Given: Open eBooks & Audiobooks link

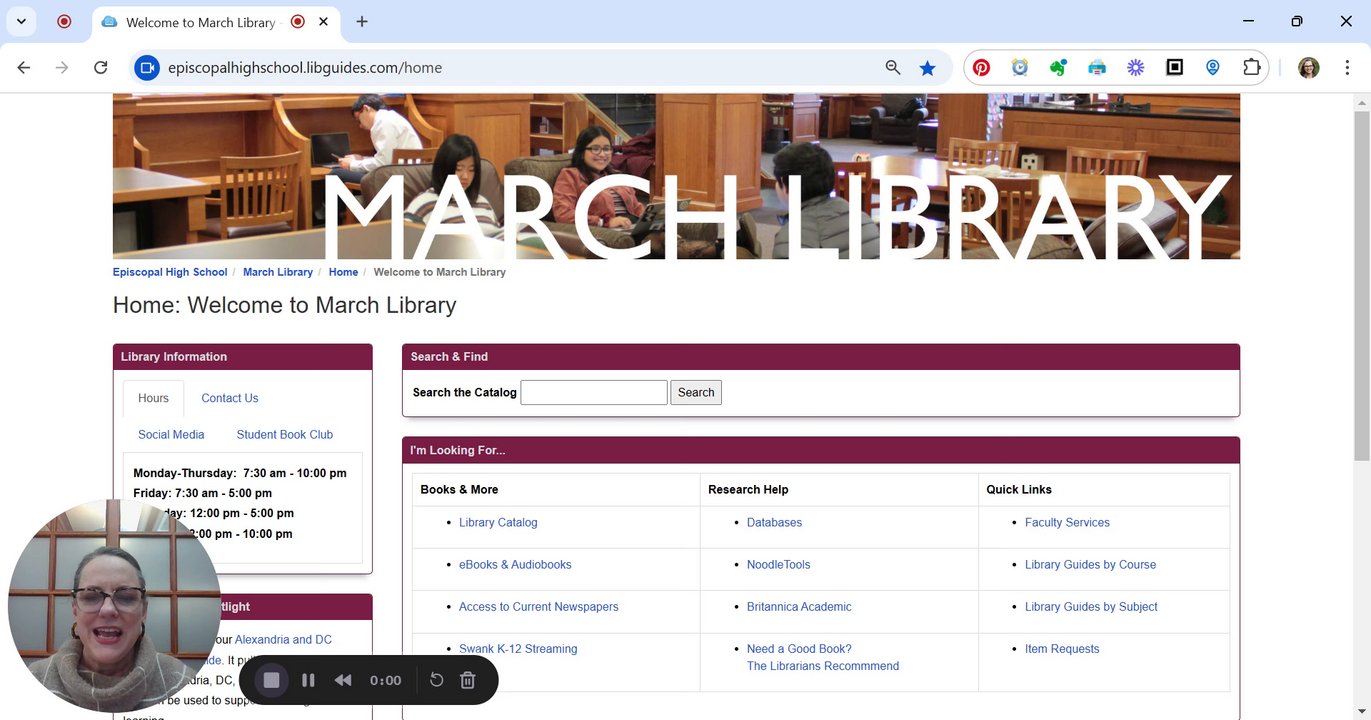Looking at the screenshot, I should click(x=515, y=565).
